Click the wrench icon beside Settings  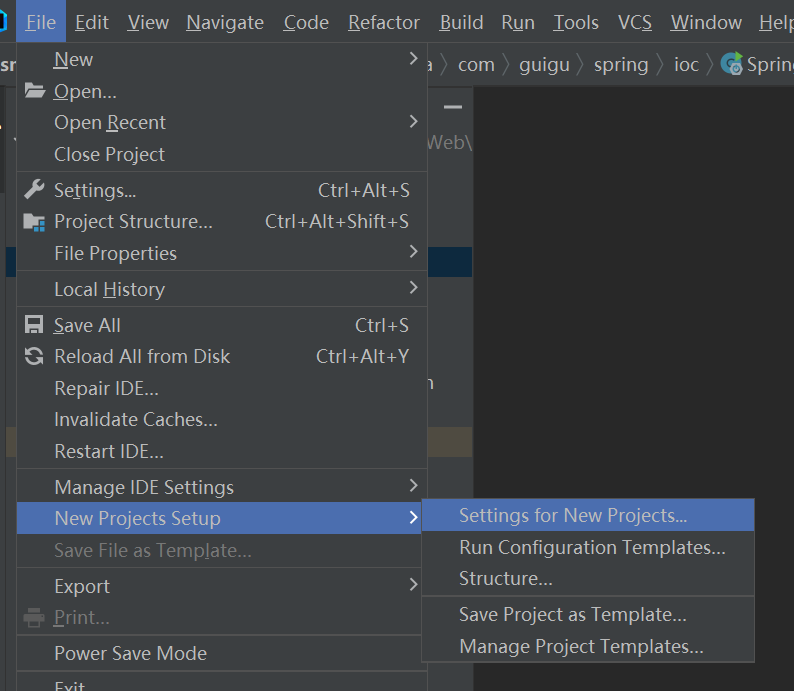point(34,190)
